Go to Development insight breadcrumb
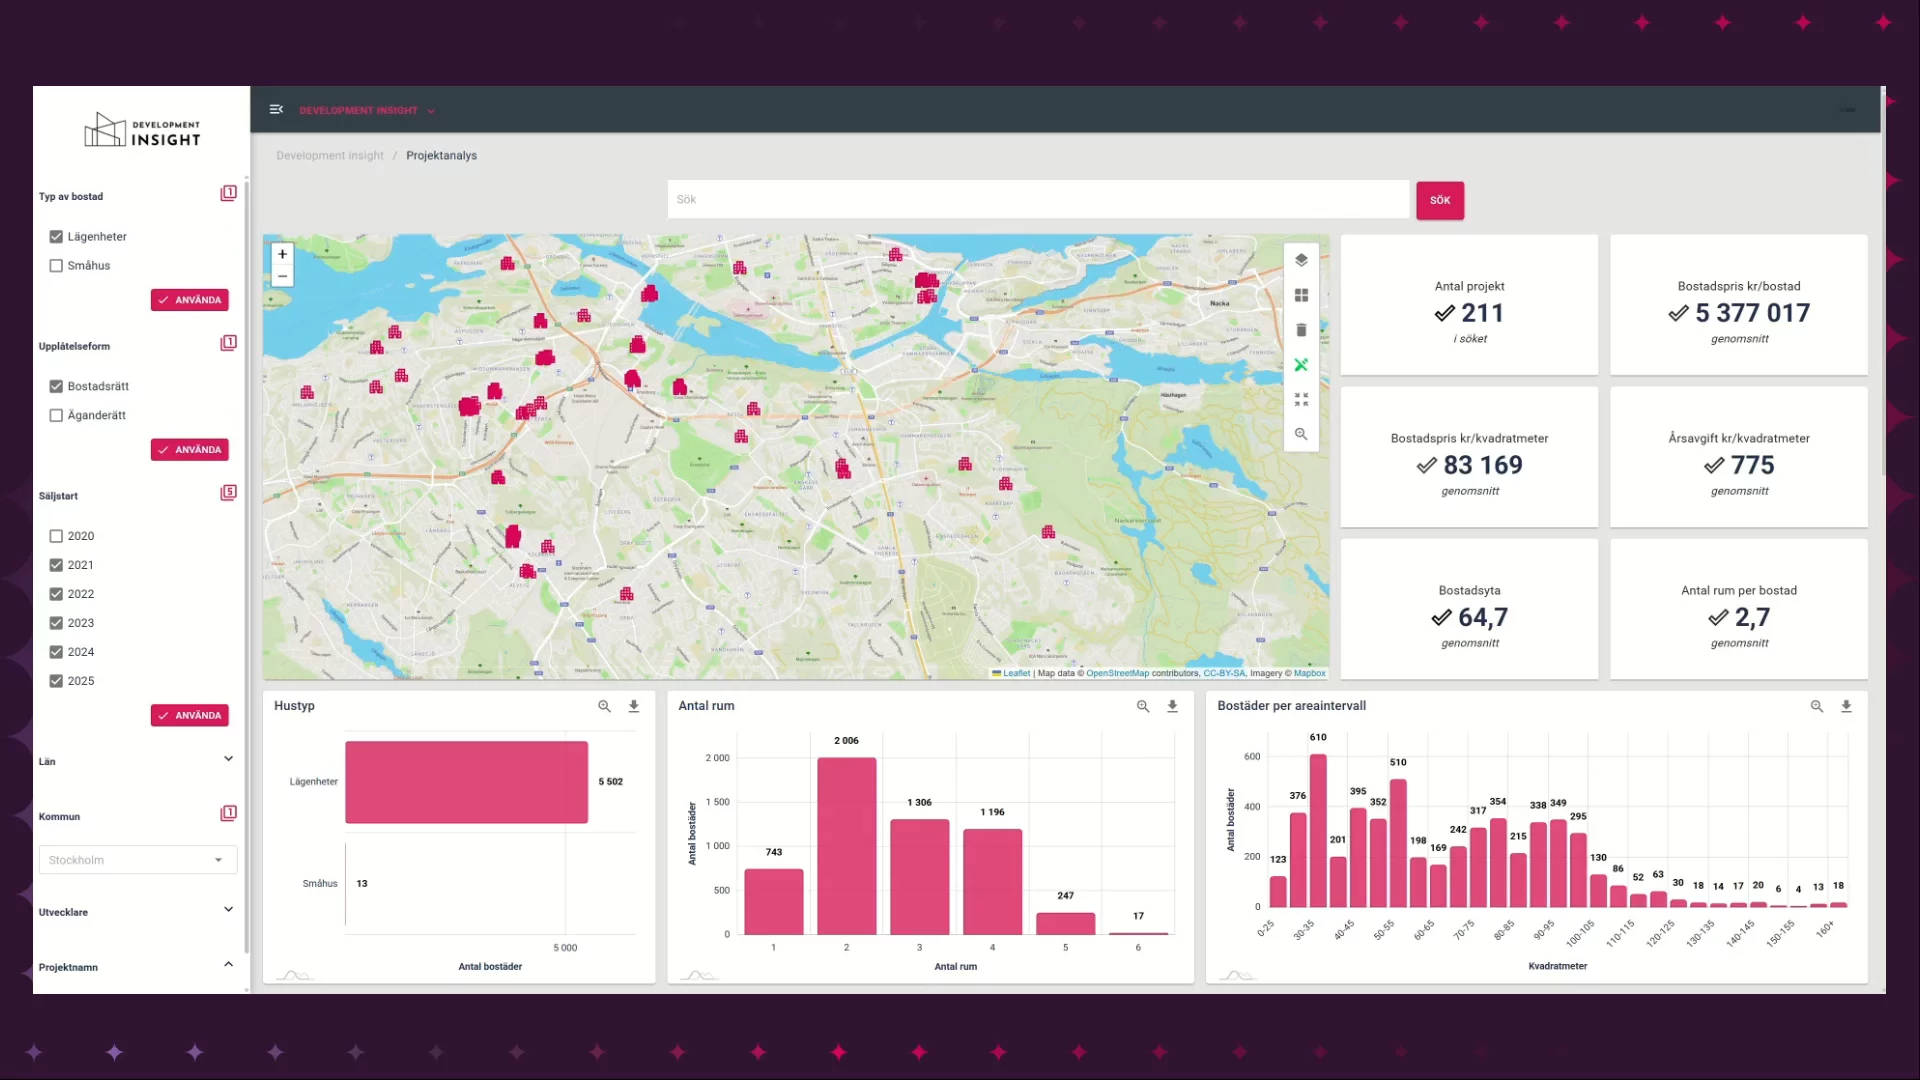Image resolution: width=1920 pixels, height=1080 pixels. pyautogui.click(x=330, y=156)
